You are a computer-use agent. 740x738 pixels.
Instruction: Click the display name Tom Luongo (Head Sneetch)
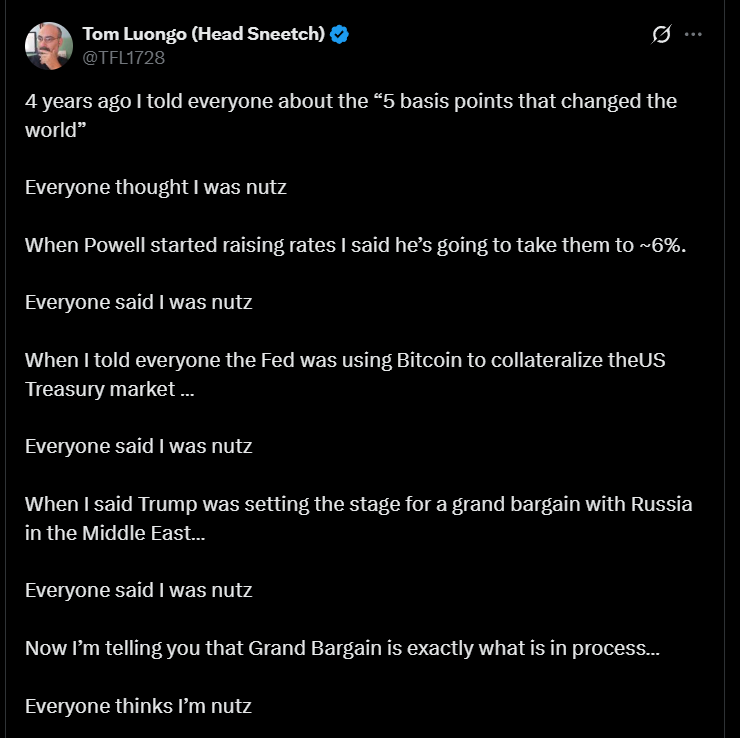tap(203, 35)
